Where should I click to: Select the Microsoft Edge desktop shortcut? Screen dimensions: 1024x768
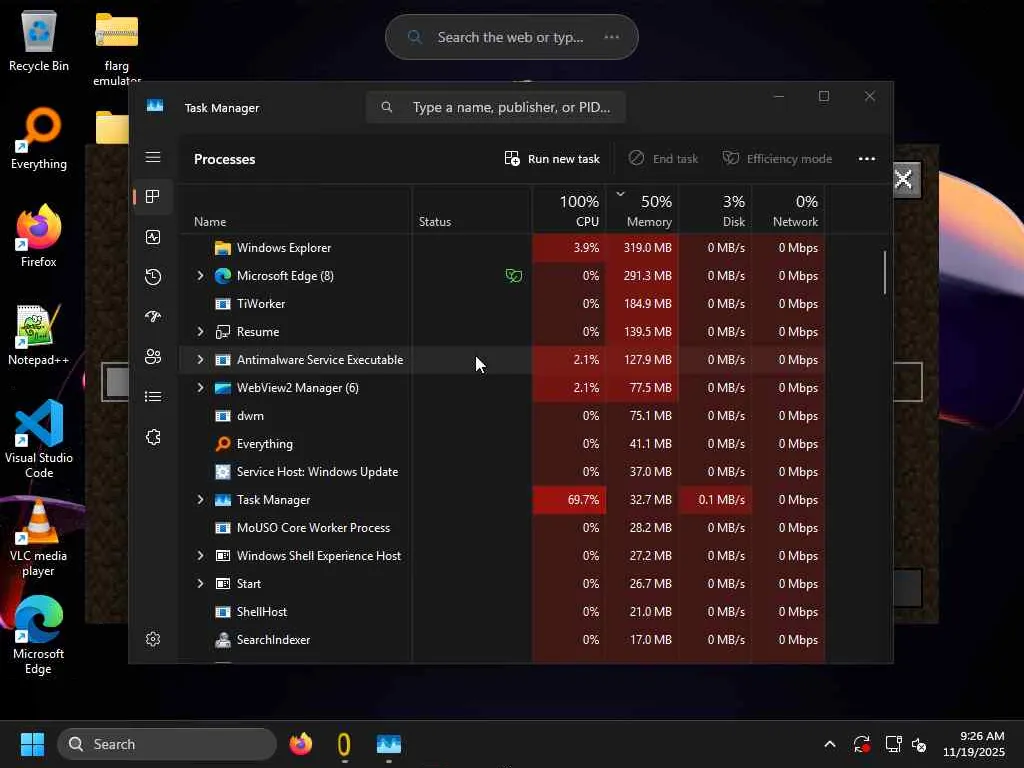39,635
